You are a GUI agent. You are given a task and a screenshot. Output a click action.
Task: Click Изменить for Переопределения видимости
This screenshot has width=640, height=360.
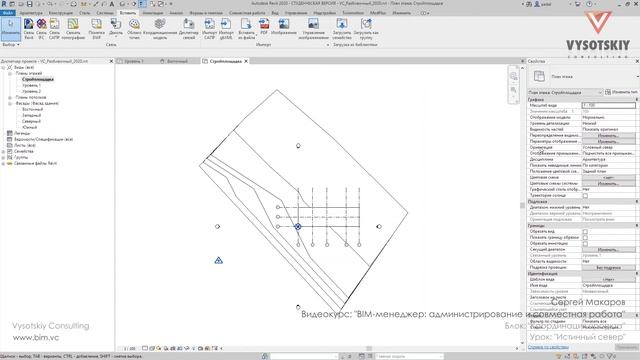pyautogui.click(x=608, y=135)
